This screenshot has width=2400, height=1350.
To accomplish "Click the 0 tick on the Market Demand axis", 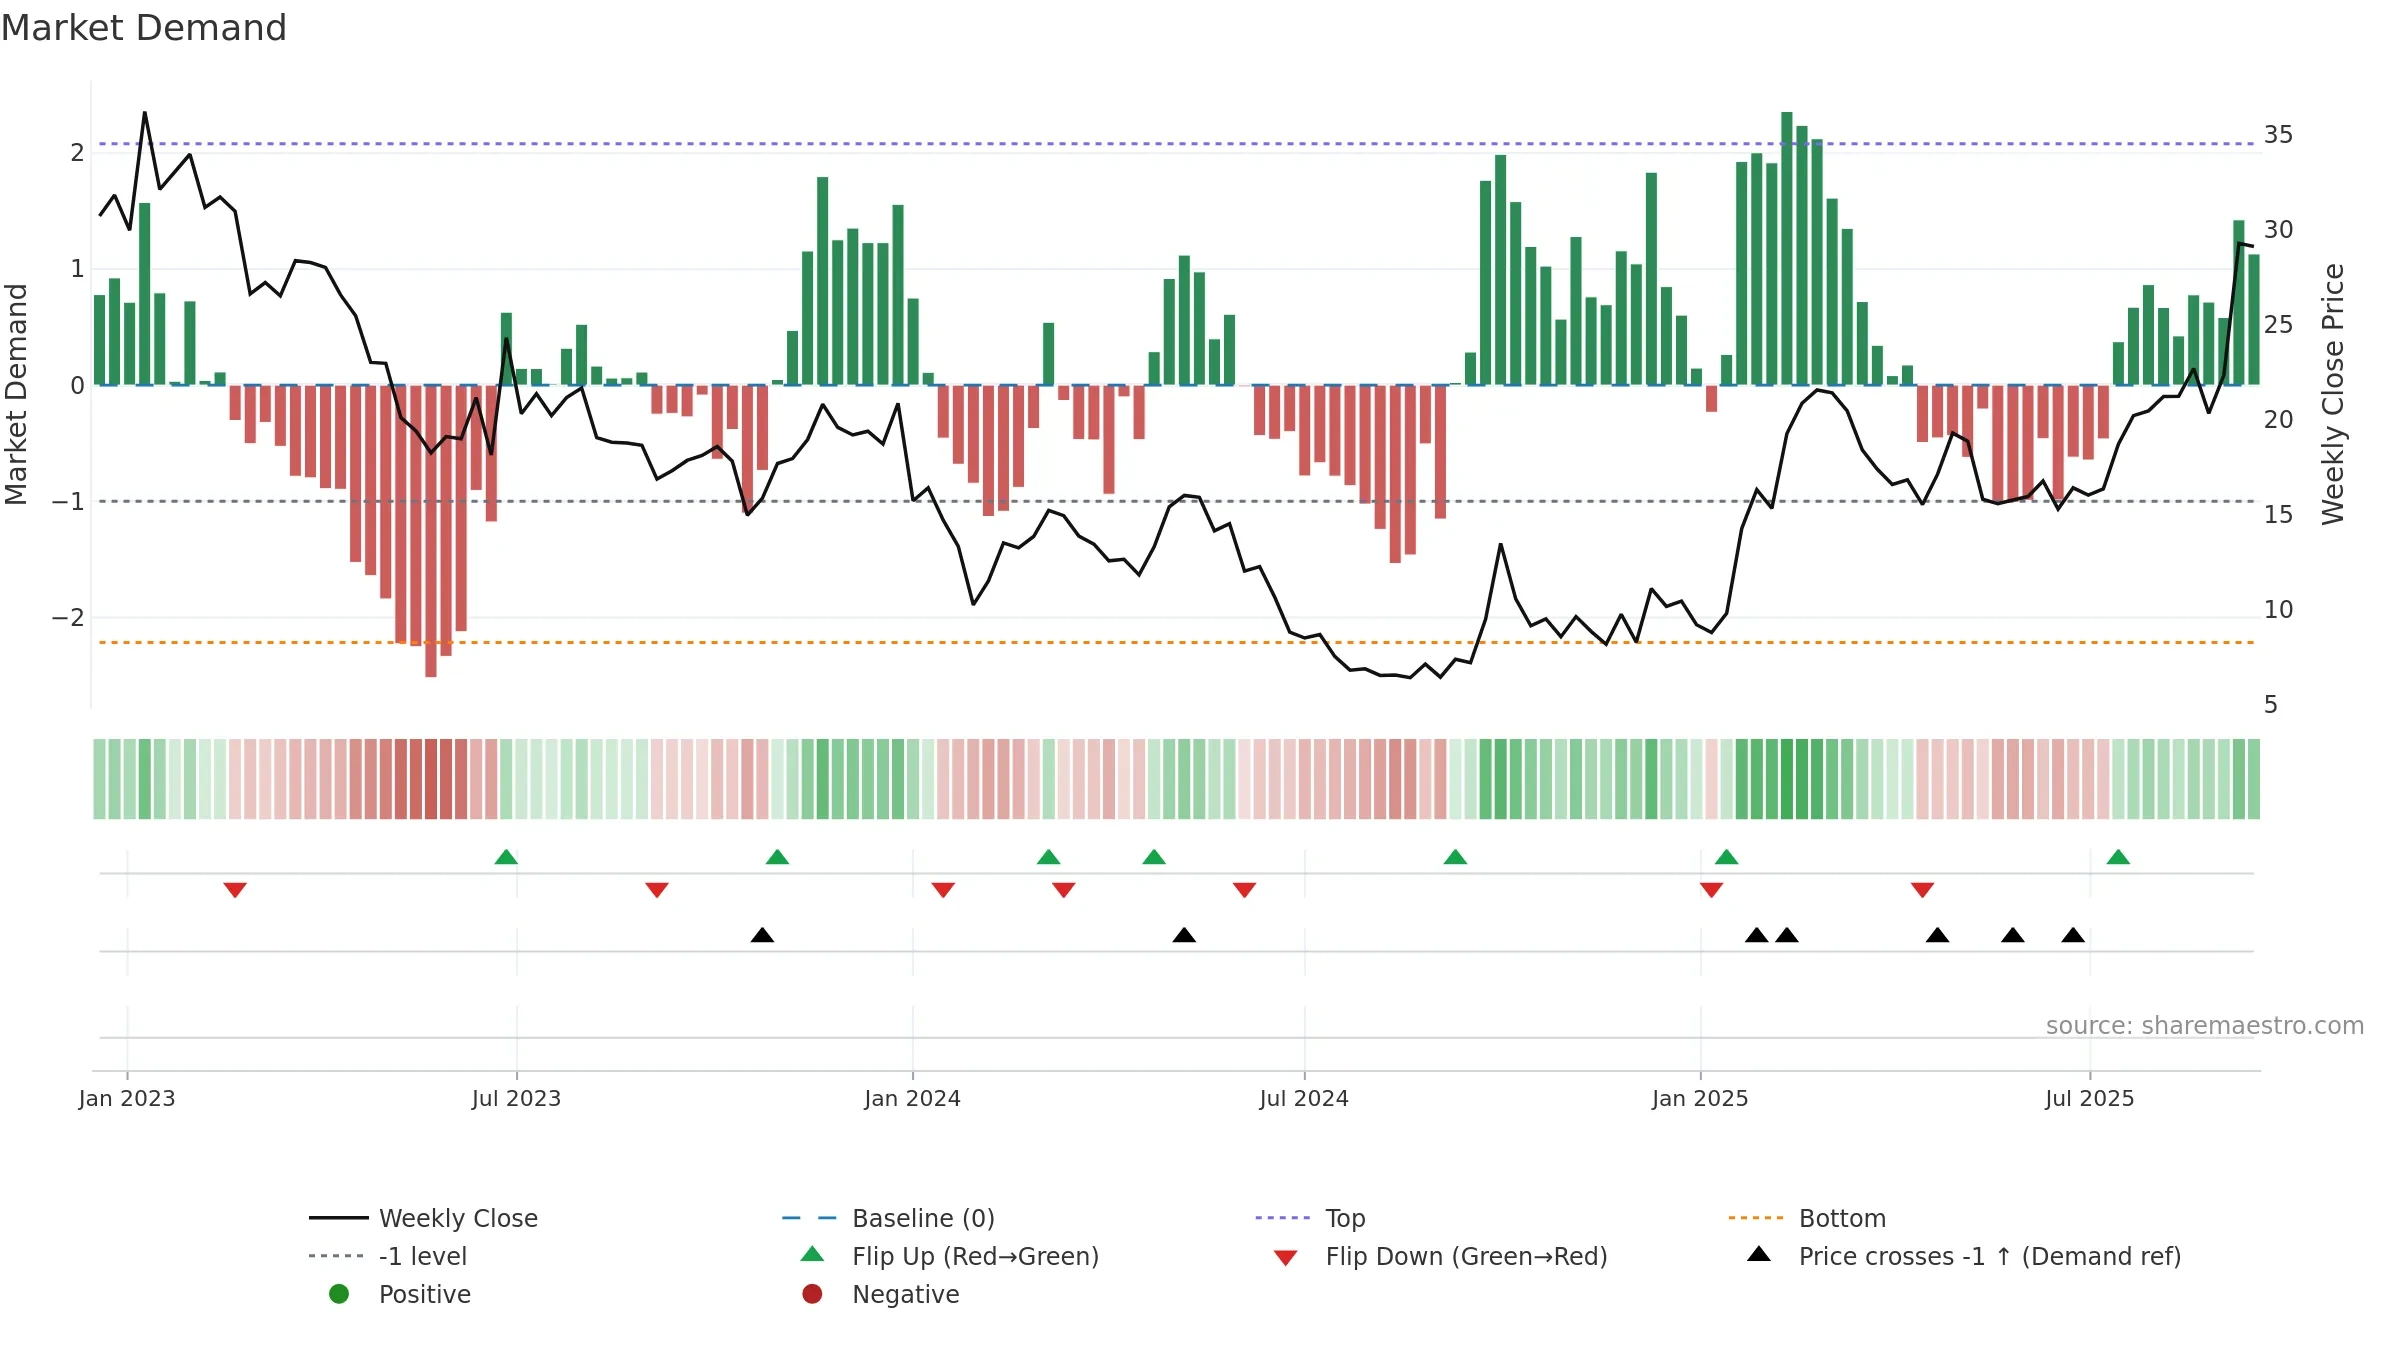I will click(x=77, y=386).
